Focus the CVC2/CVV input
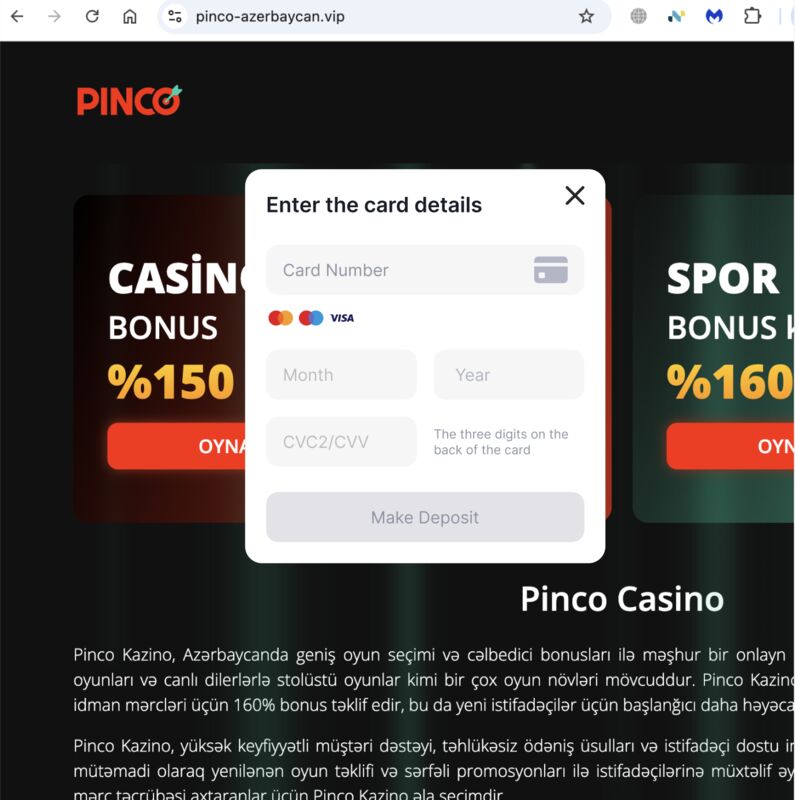 tap(341, 442)
